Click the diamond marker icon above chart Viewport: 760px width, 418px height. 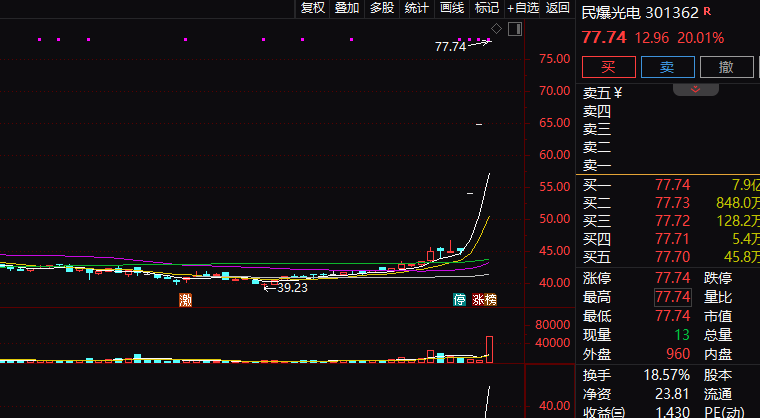pyautogui.click(x=495, y=27)
